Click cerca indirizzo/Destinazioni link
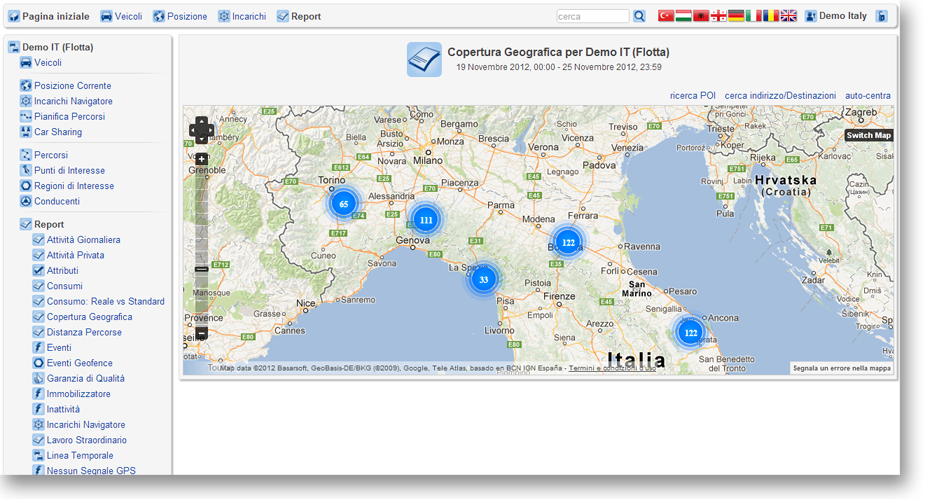The image size is (925, 499). (780, 96)
